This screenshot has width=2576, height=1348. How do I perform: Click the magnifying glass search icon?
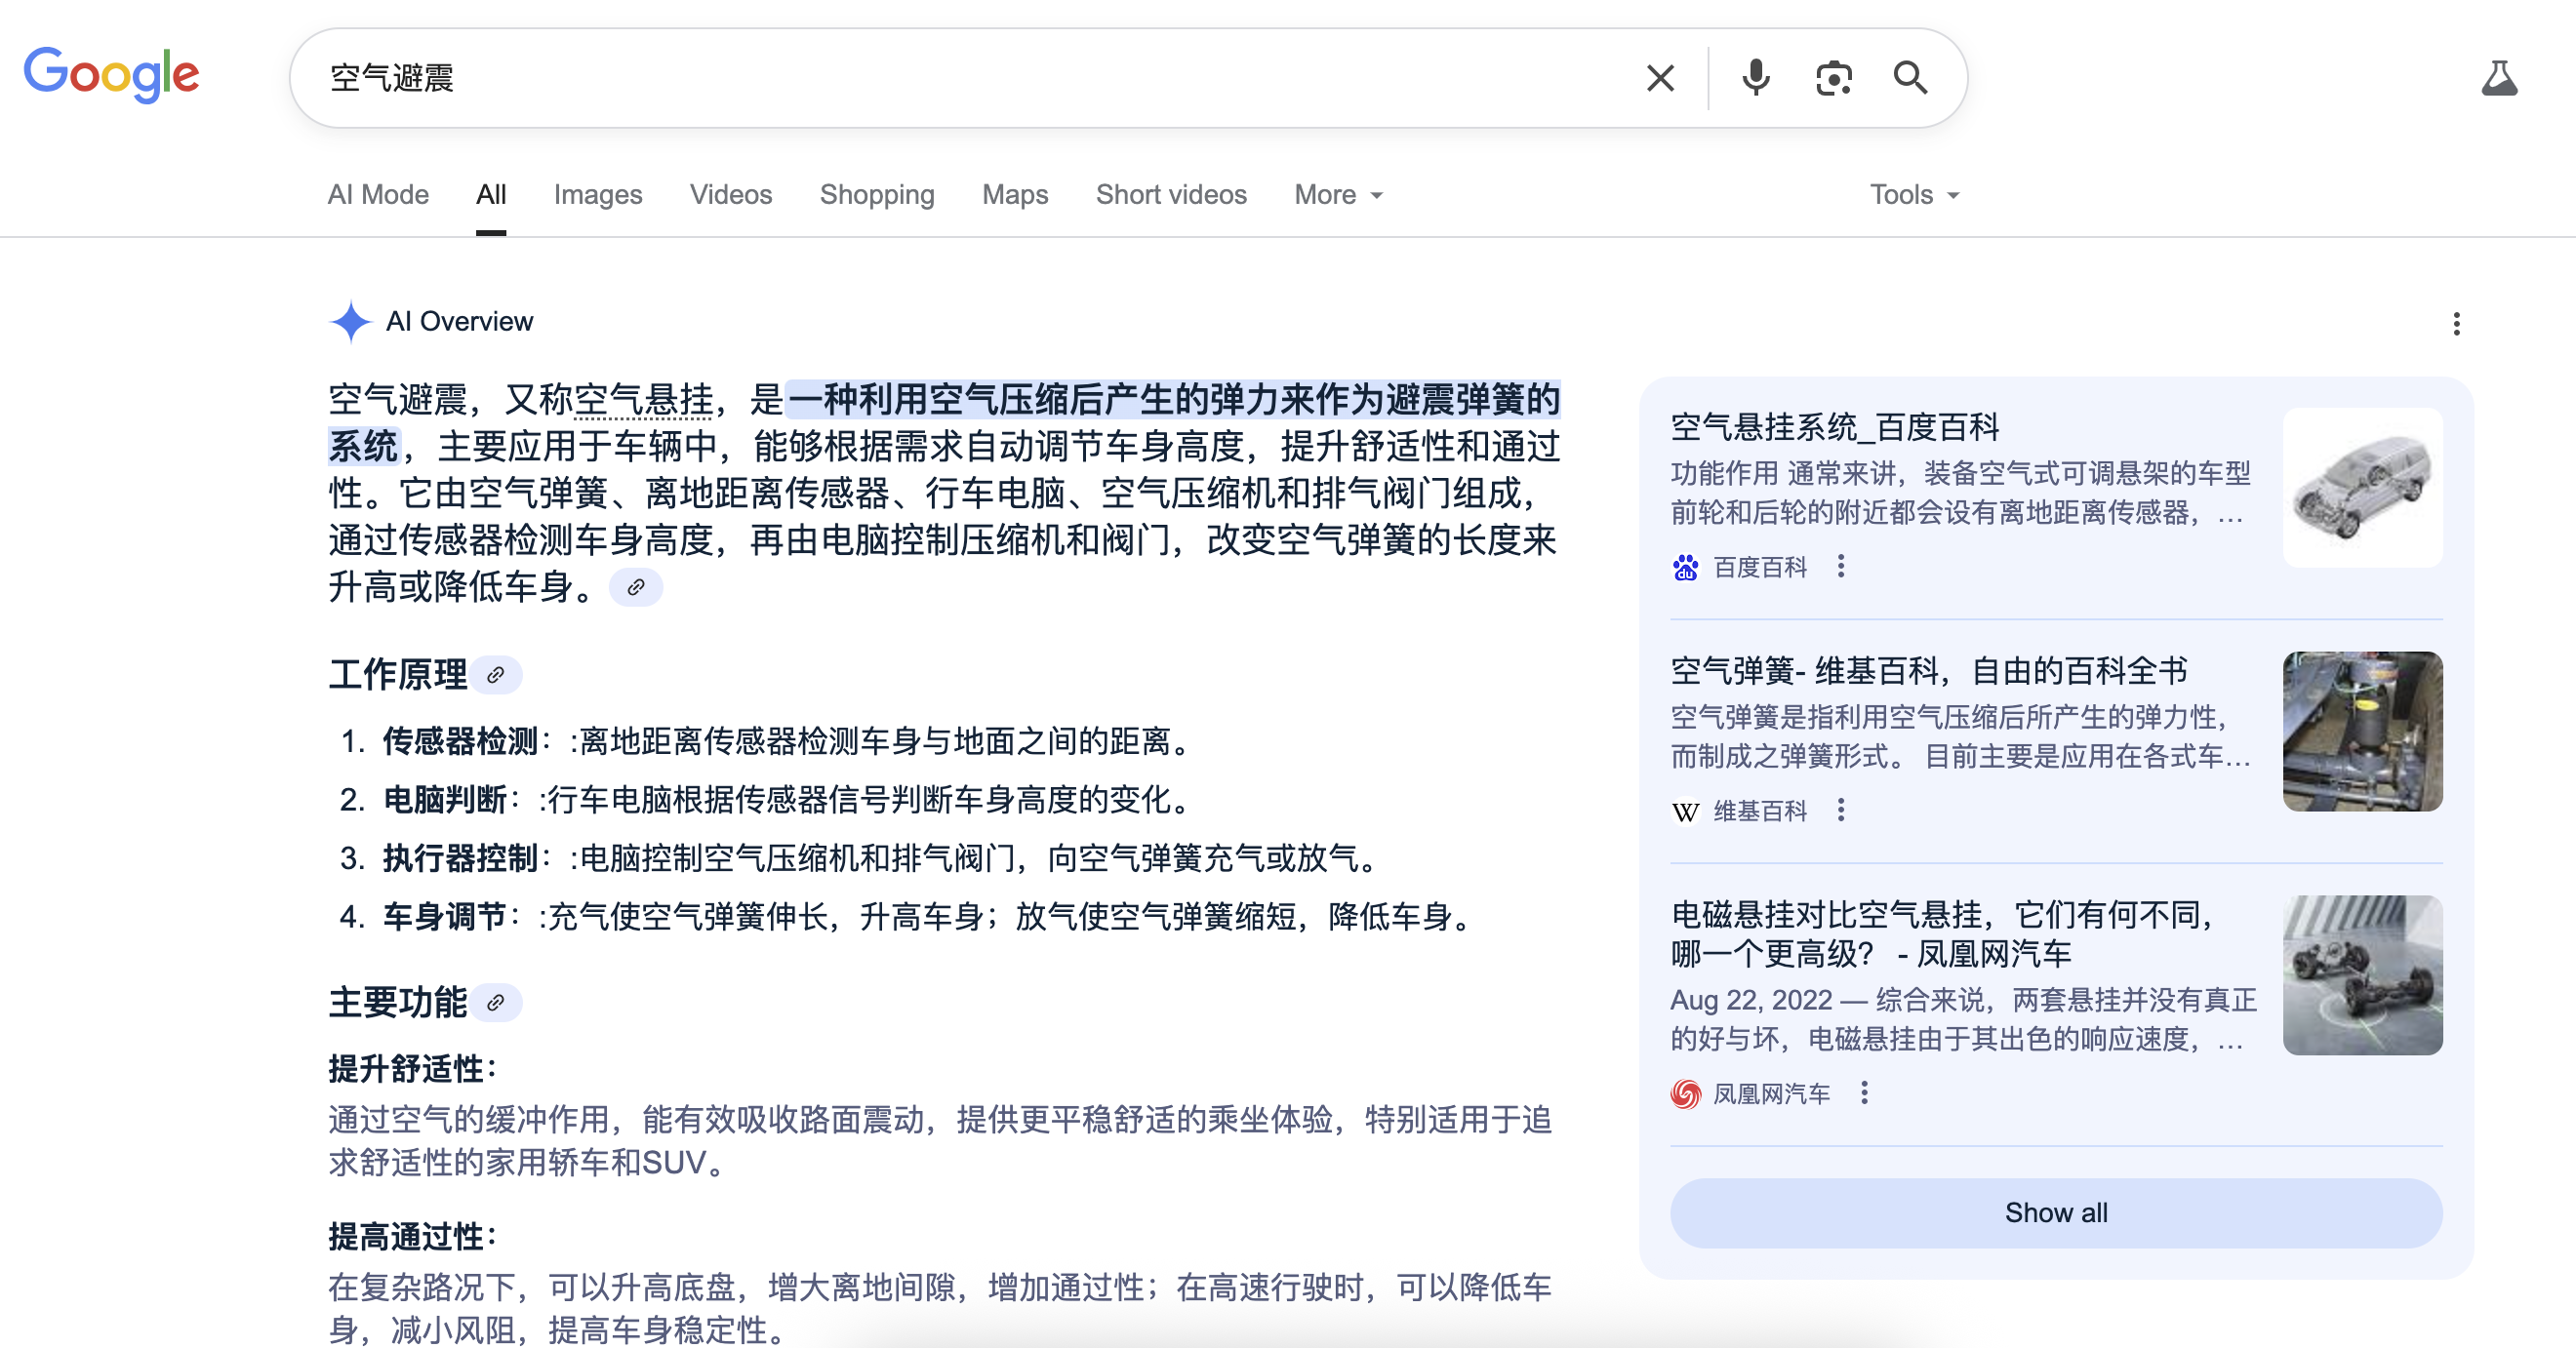click(x=1910, y=78)
